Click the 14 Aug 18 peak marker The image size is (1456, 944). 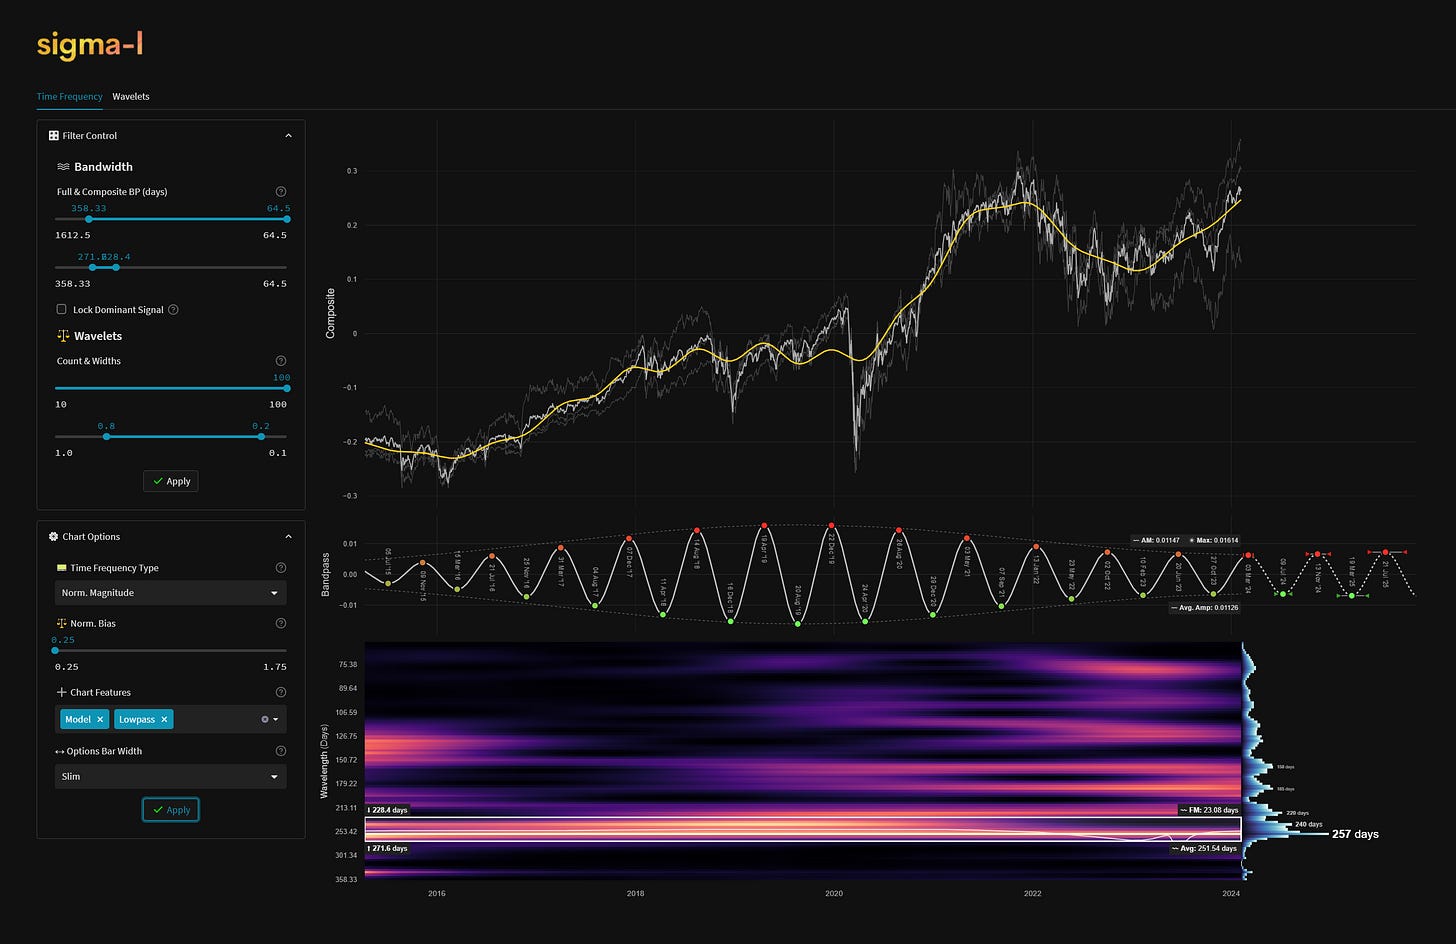696,531
